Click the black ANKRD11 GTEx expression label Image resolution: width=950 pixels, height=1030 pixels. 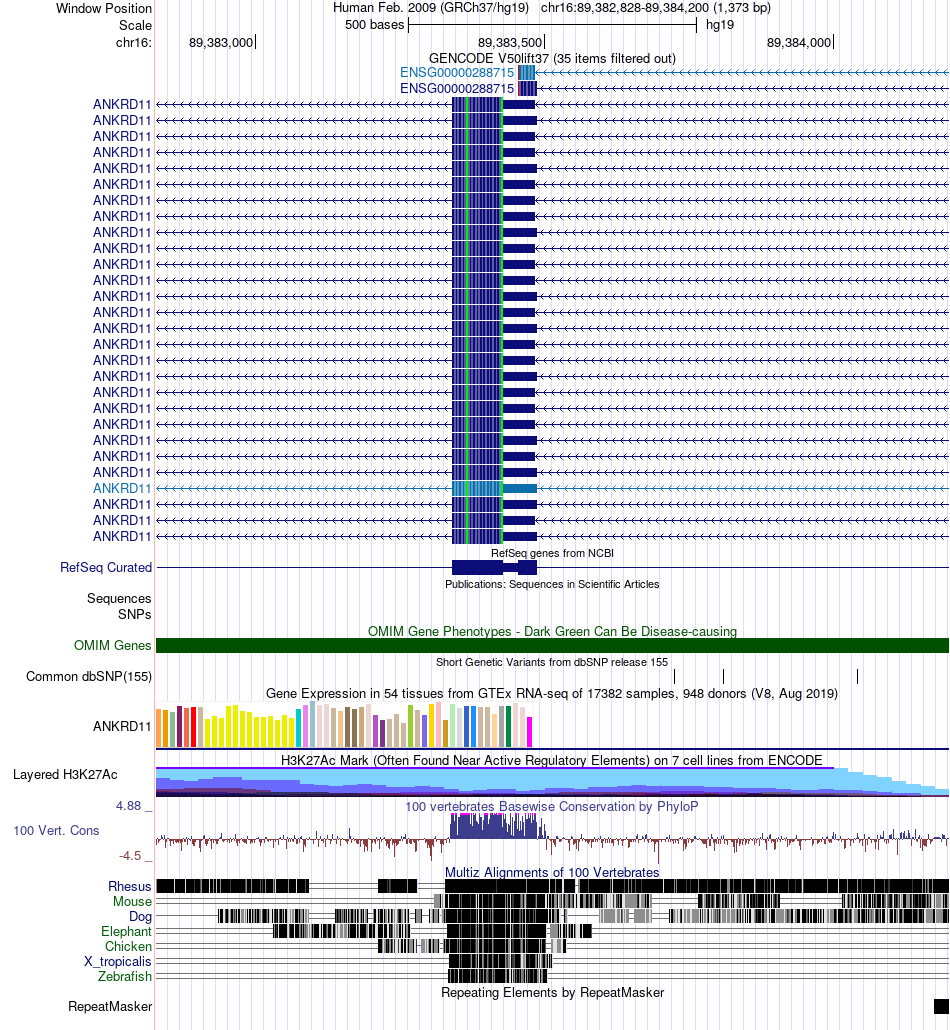122,727
